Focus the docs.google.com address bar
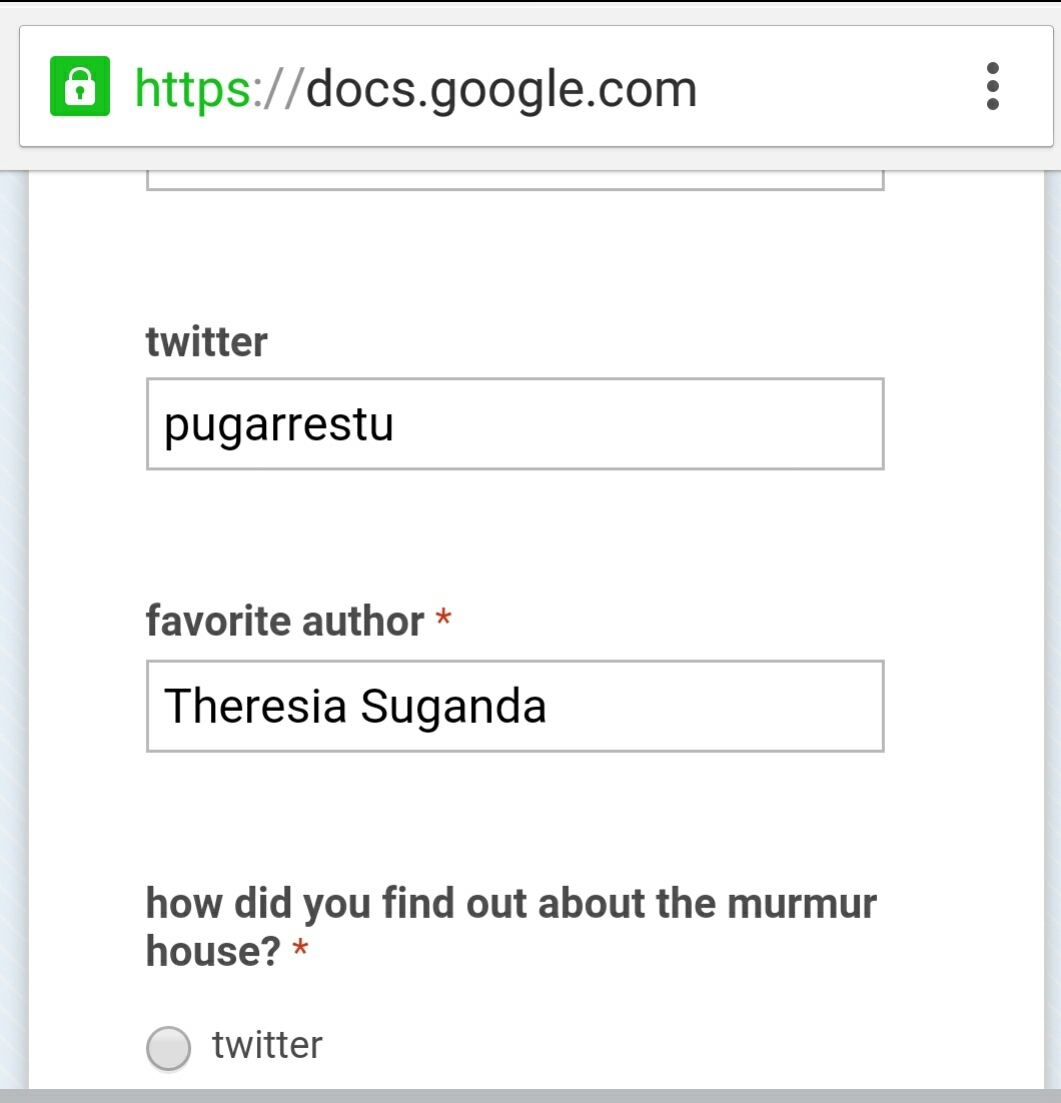 [500, 88]
